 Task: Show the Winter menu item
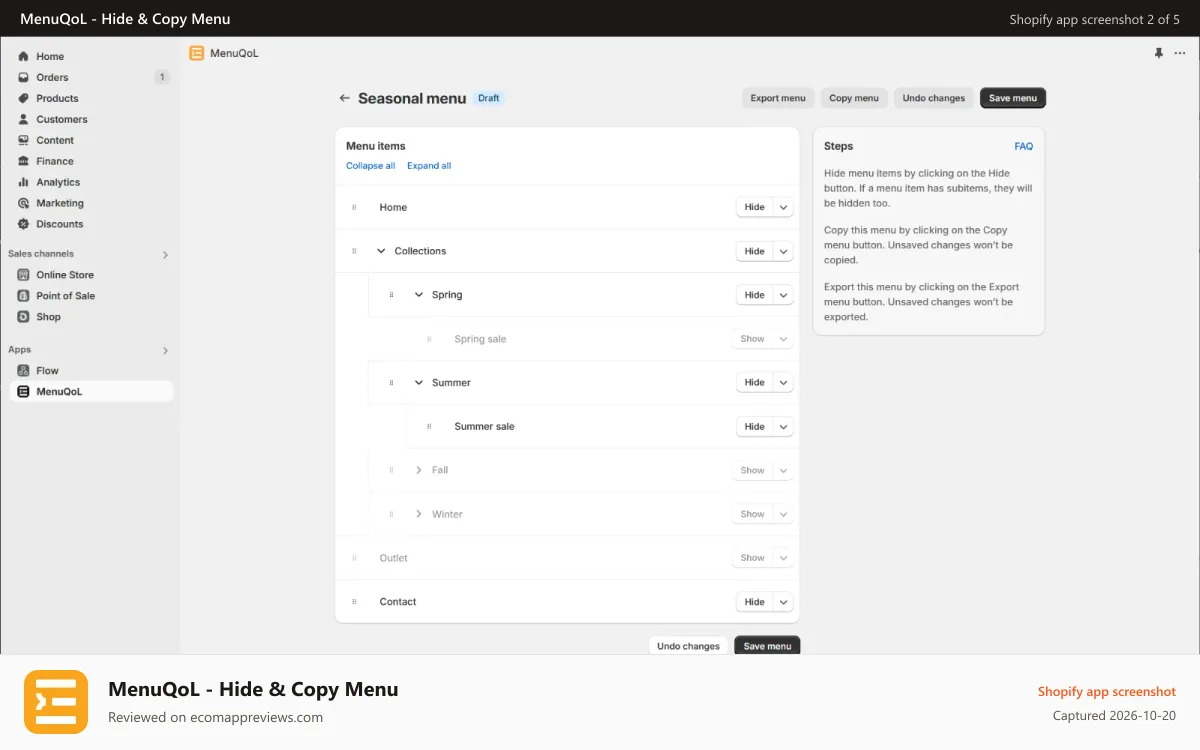(x=753, y=514)
